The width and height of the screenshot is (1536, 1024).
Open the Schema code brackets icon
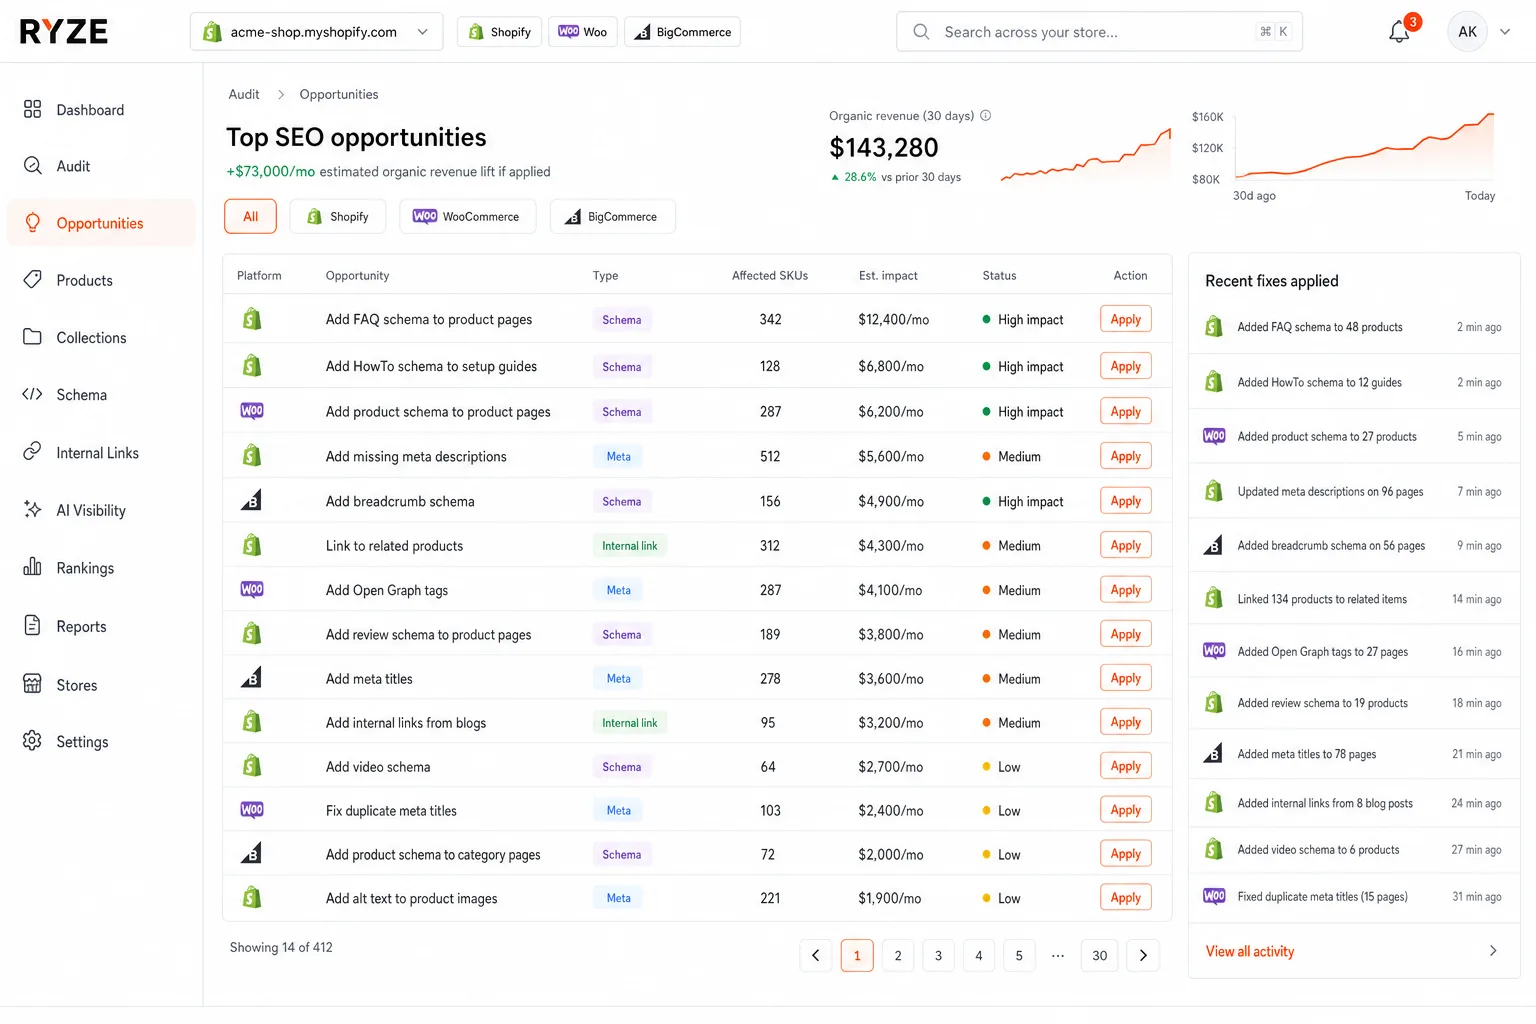coord(32,394)
